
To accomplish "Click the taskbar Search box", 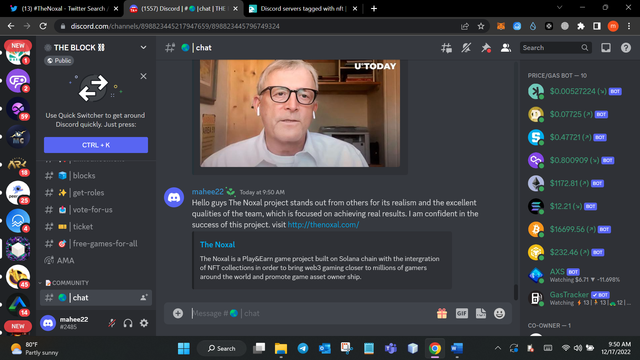I will [x=222, y=348].
